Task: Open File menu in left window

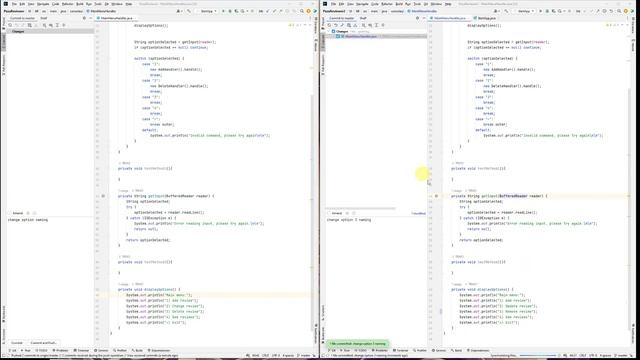Action: pyautogui.click(x=14, y=4)
